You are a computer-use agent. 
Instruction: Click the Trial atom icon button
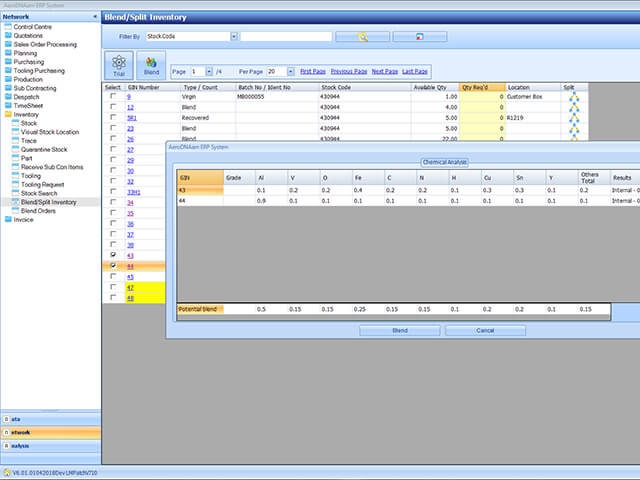(119, 65)
